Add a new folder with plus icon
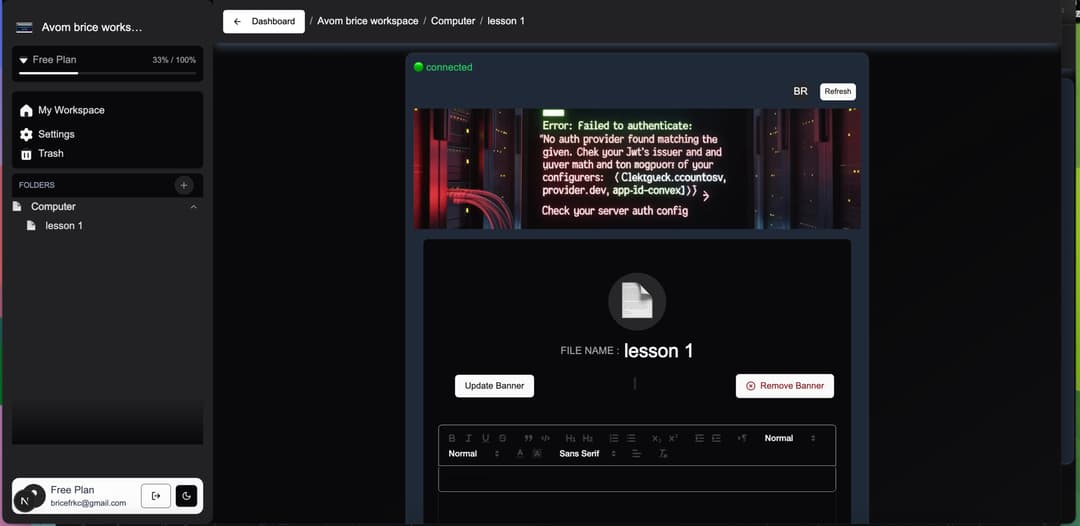 coord(183,185)
